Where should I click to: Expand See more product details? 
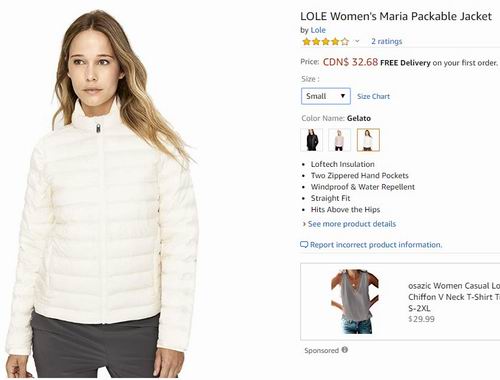(352, 224)
